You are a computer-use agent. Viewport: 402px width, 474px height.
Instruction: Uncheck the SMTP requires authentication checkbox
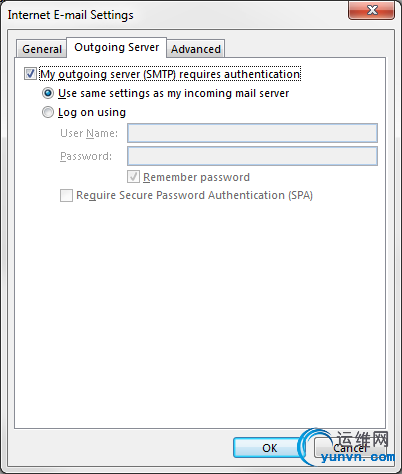(30, 74)
